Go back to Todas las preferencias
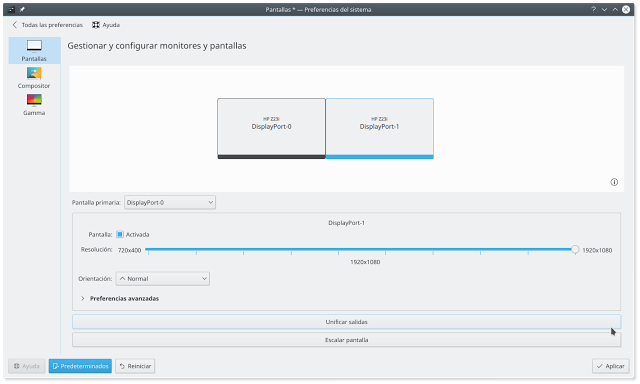Screen dimensions: 640x384 (47, 25)
